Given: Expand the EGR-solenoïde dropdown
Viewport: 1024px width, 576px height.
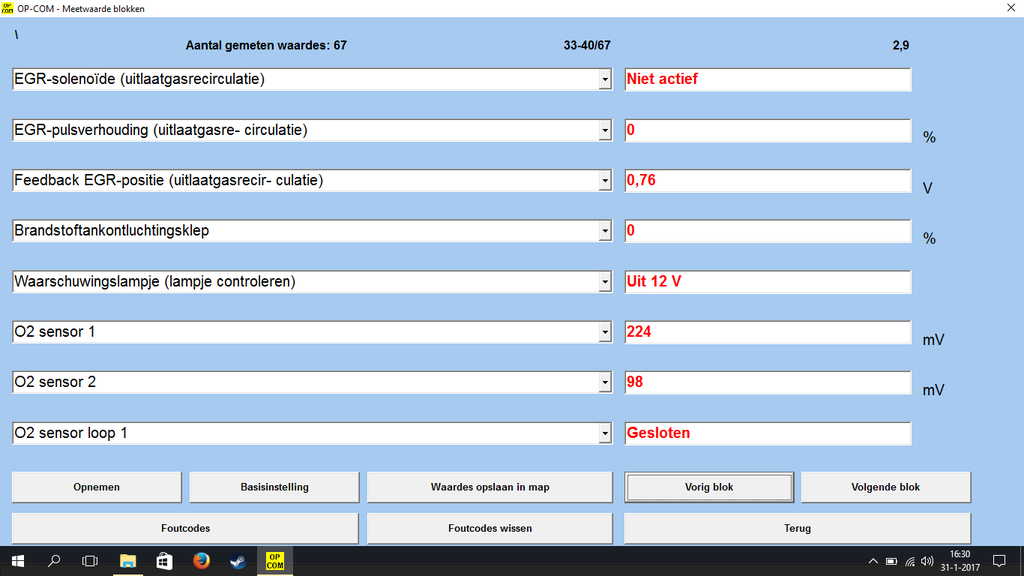Looking at the screenshot, I should pyautogui.click(x=605, y=80).
